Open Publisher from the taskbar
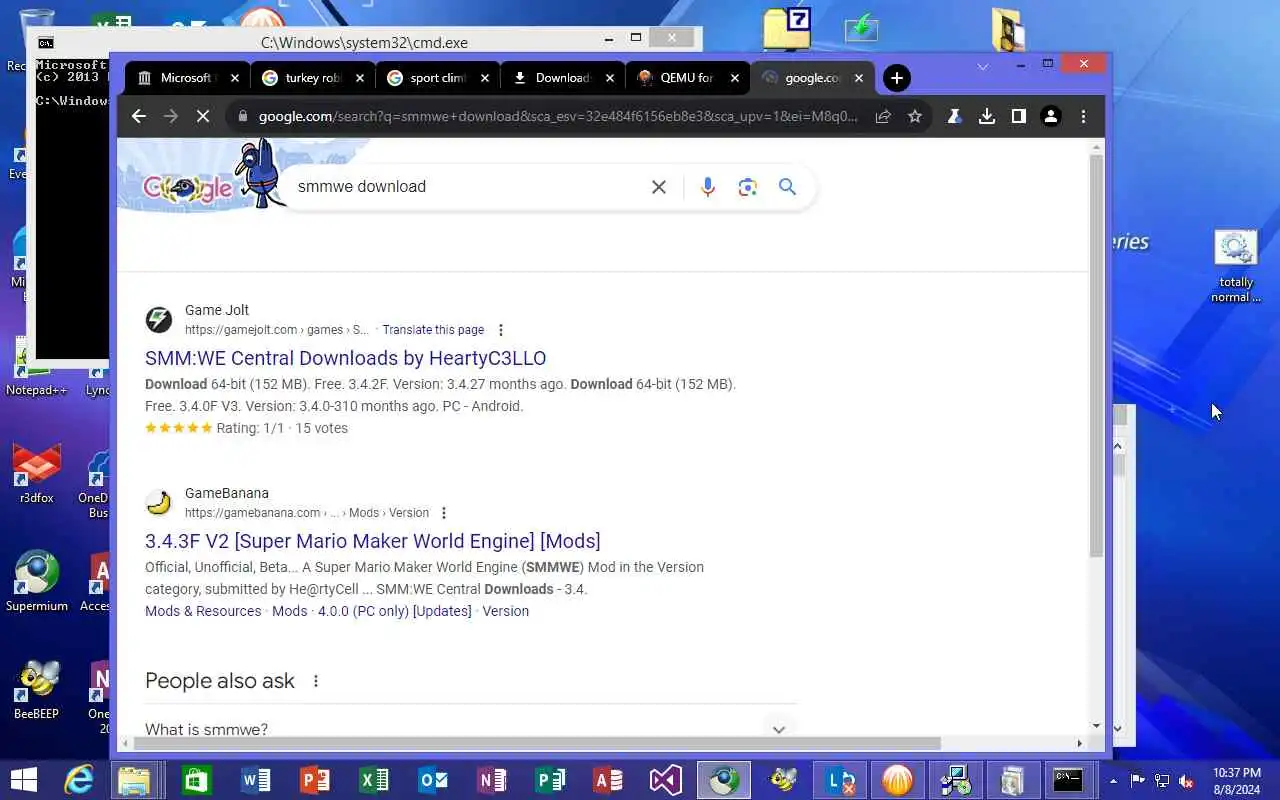Screen dimensions: 1280x800 click(x=550, y=780)
